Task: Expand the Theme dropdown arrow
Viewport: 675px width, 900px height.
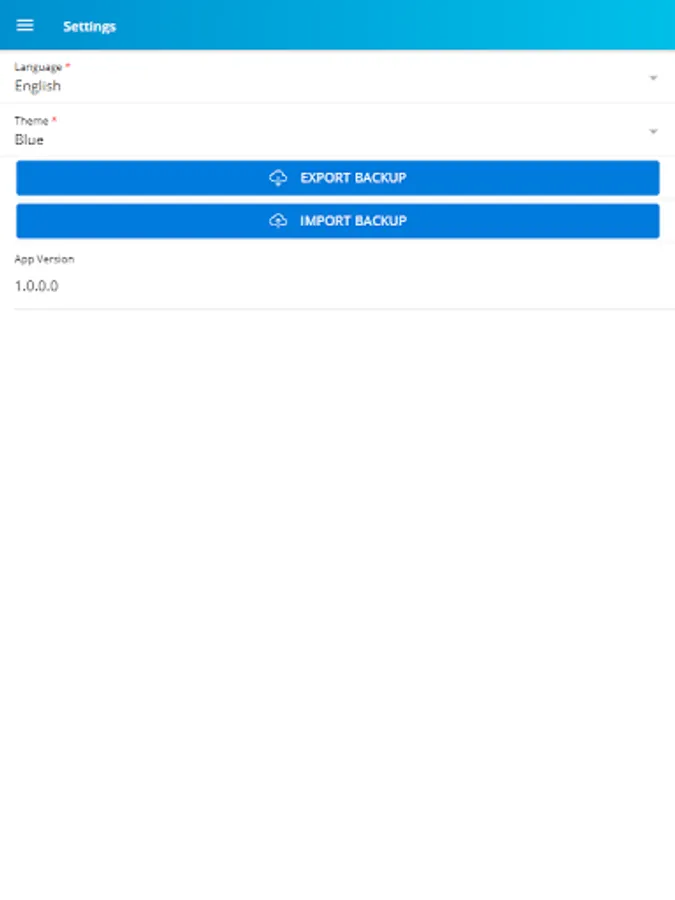Action: coord(653,131)
